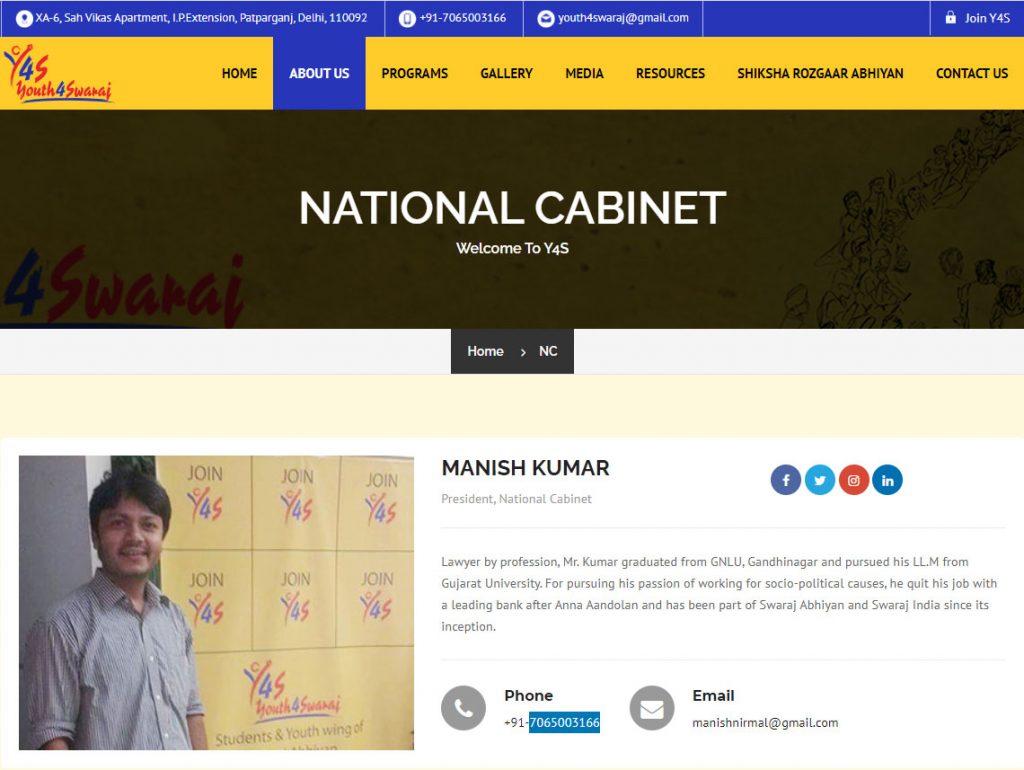Click the grey phone handset icon
The height and width of the screenshot is (770, 1024).
pyautogui.click(x=464, y=708)
